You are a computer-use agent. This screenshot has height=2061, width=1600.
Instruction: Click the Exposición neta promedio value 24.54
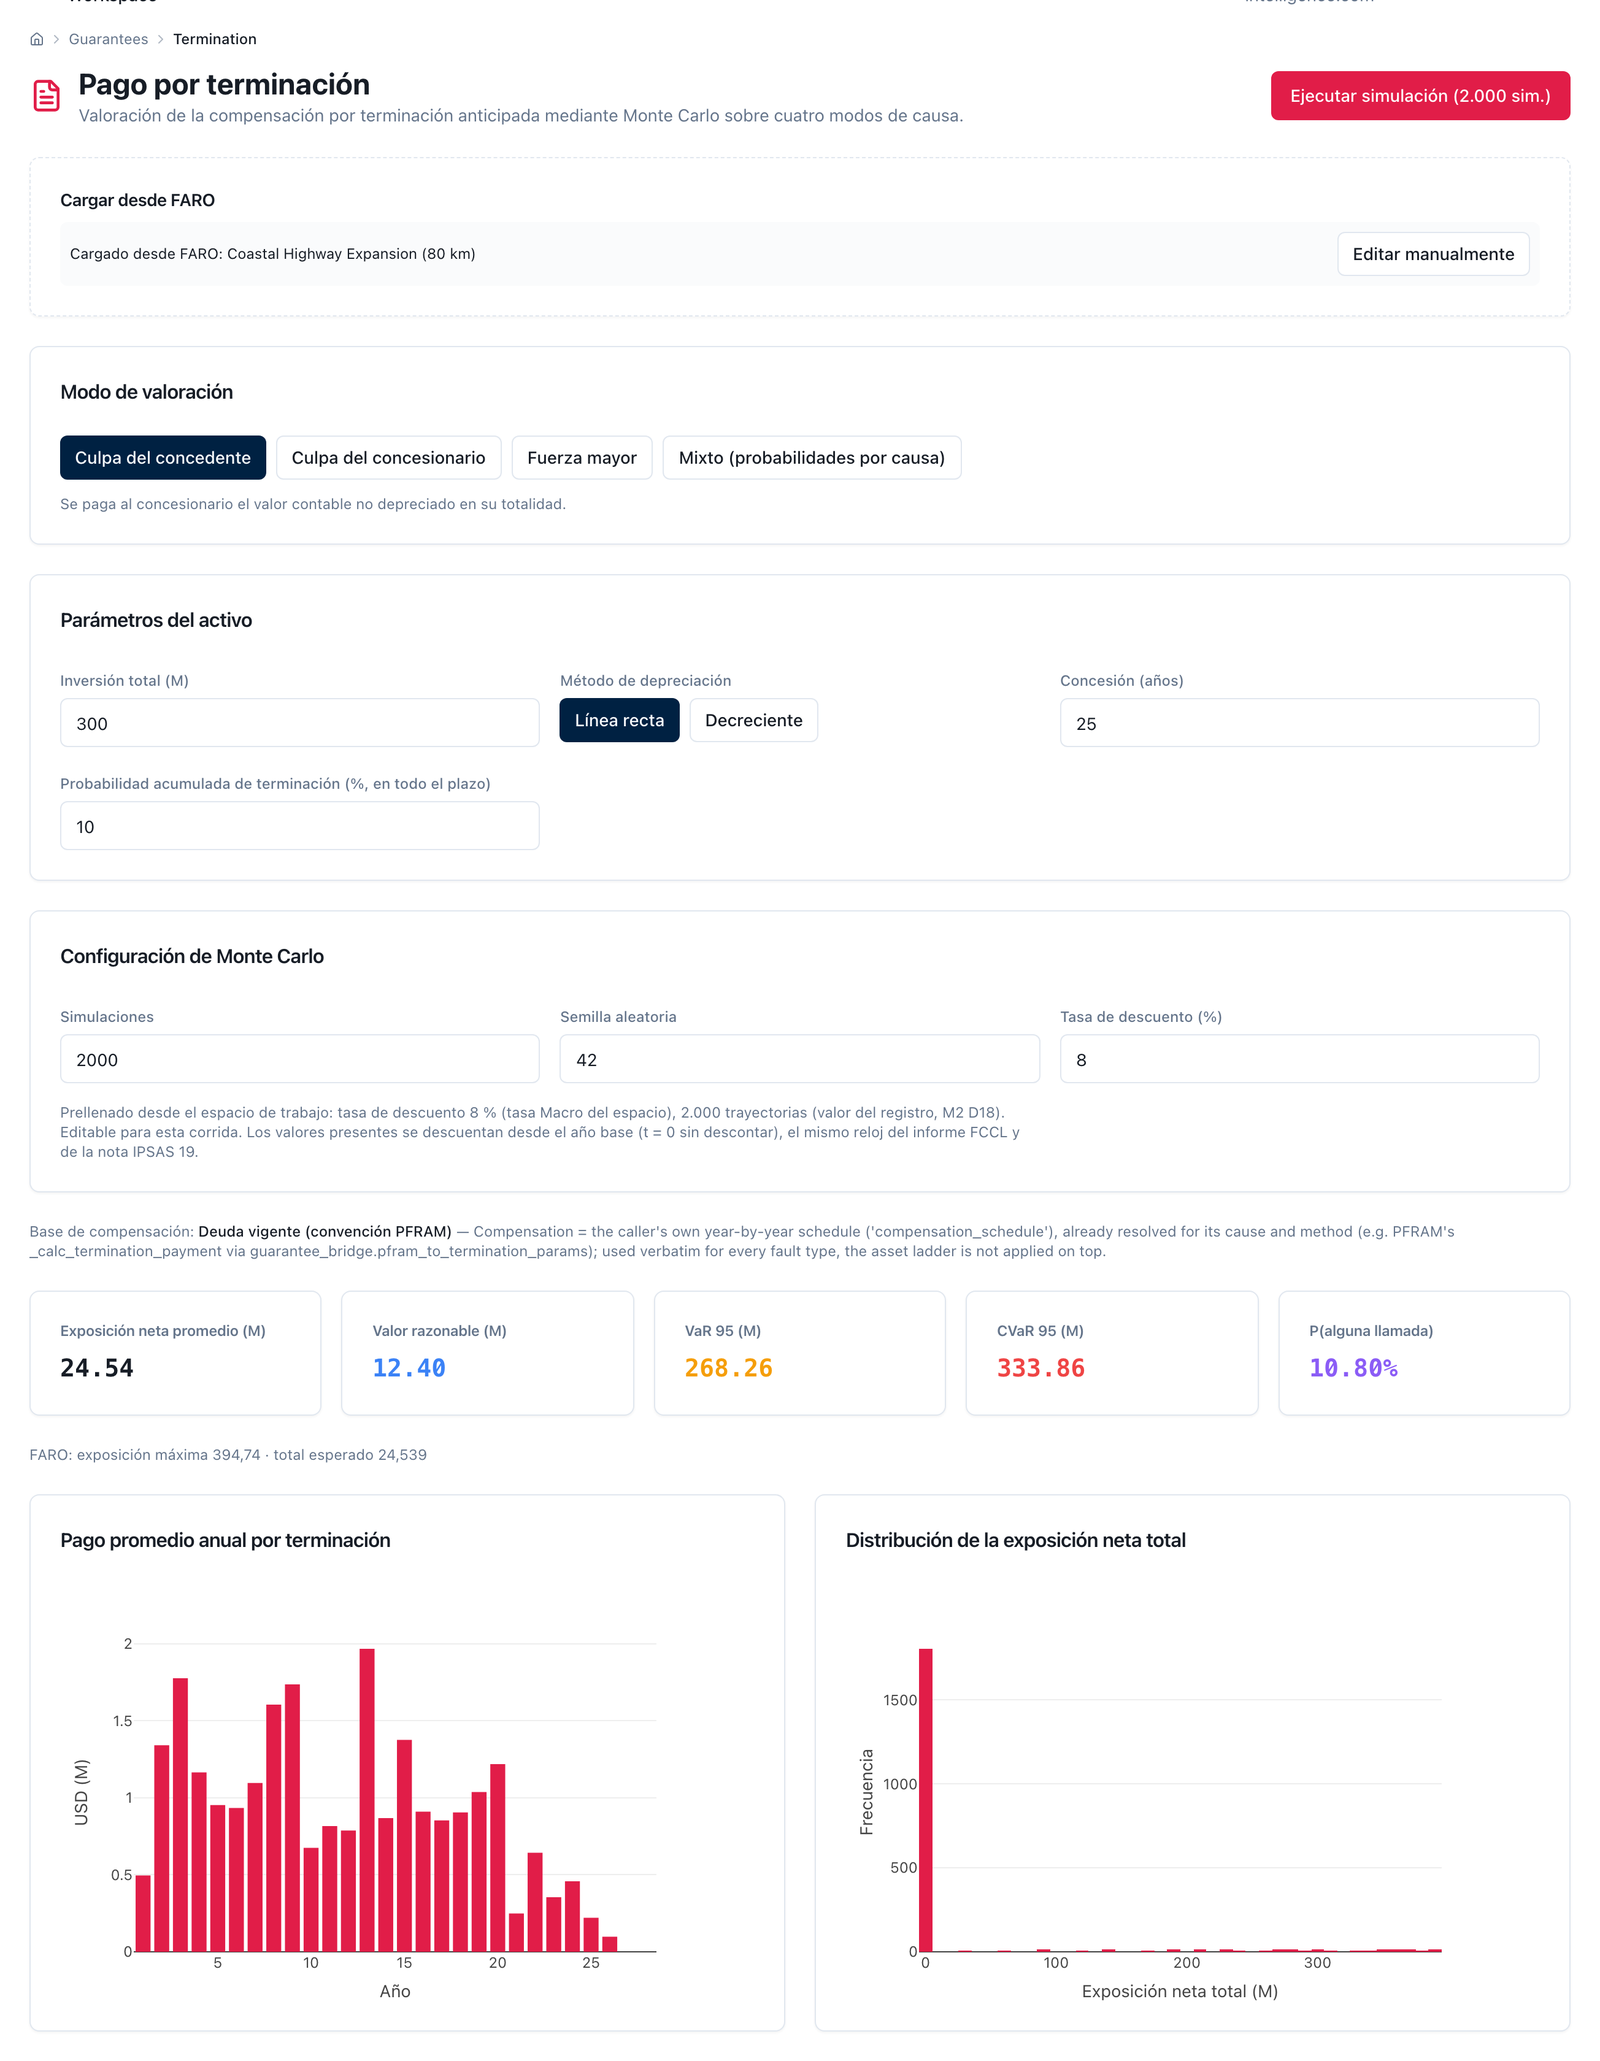tap(97, 1368)
